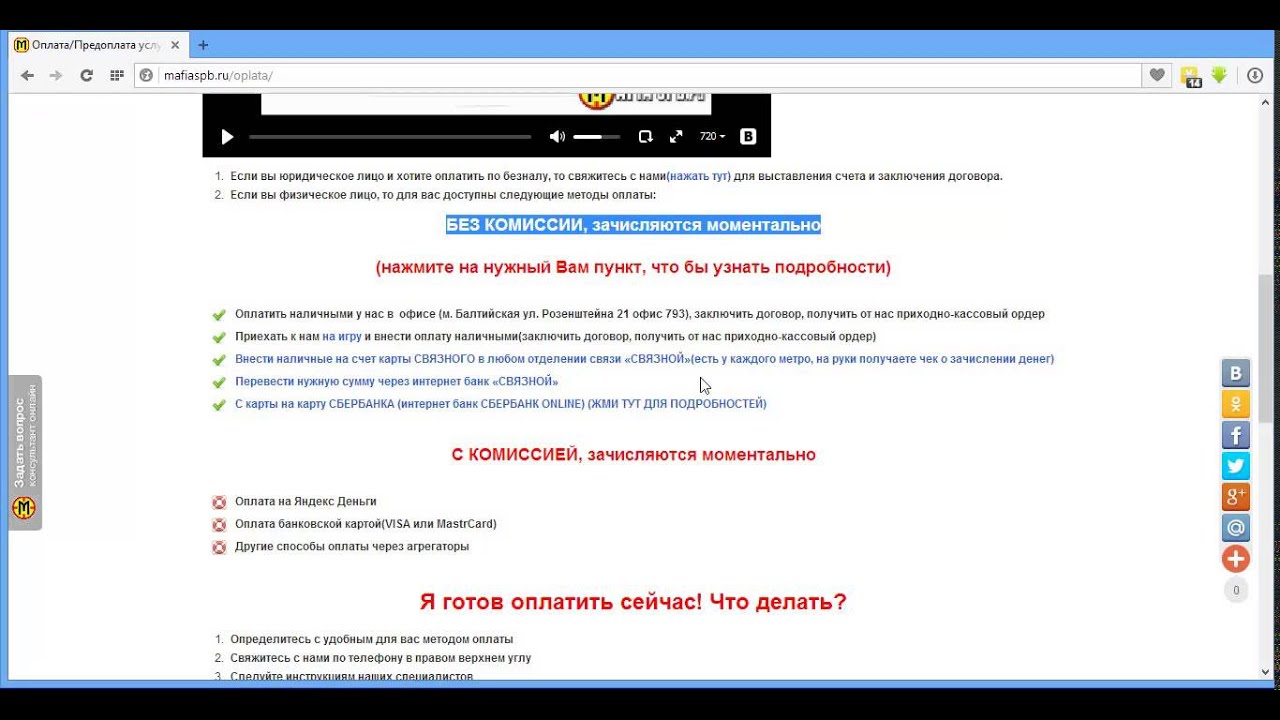Click the share counter showing 0
1280x720 pixels.
point(1236,590)
